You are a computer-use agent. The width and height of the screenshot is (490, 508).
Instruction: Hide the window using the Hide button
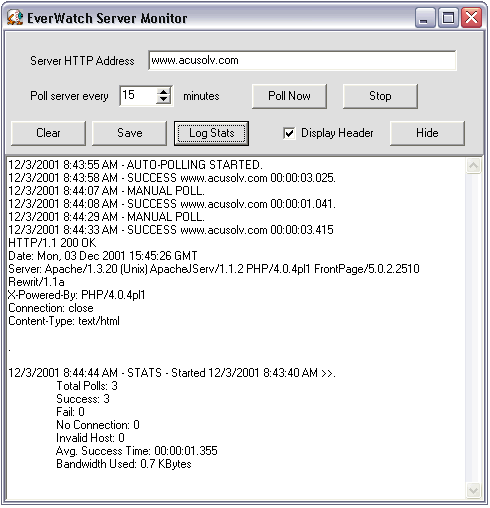click(427, 133)
